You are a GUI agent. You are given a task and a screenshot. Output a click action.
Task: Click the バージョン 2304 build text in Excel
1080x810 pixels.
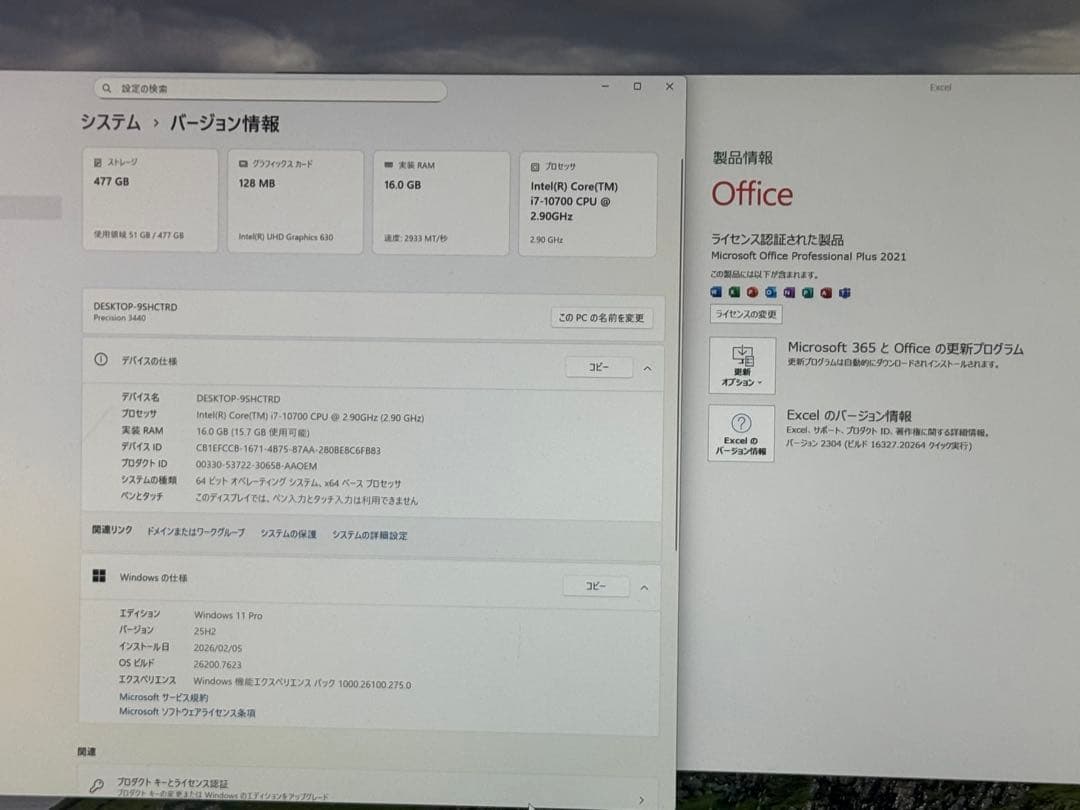[879, 446]
